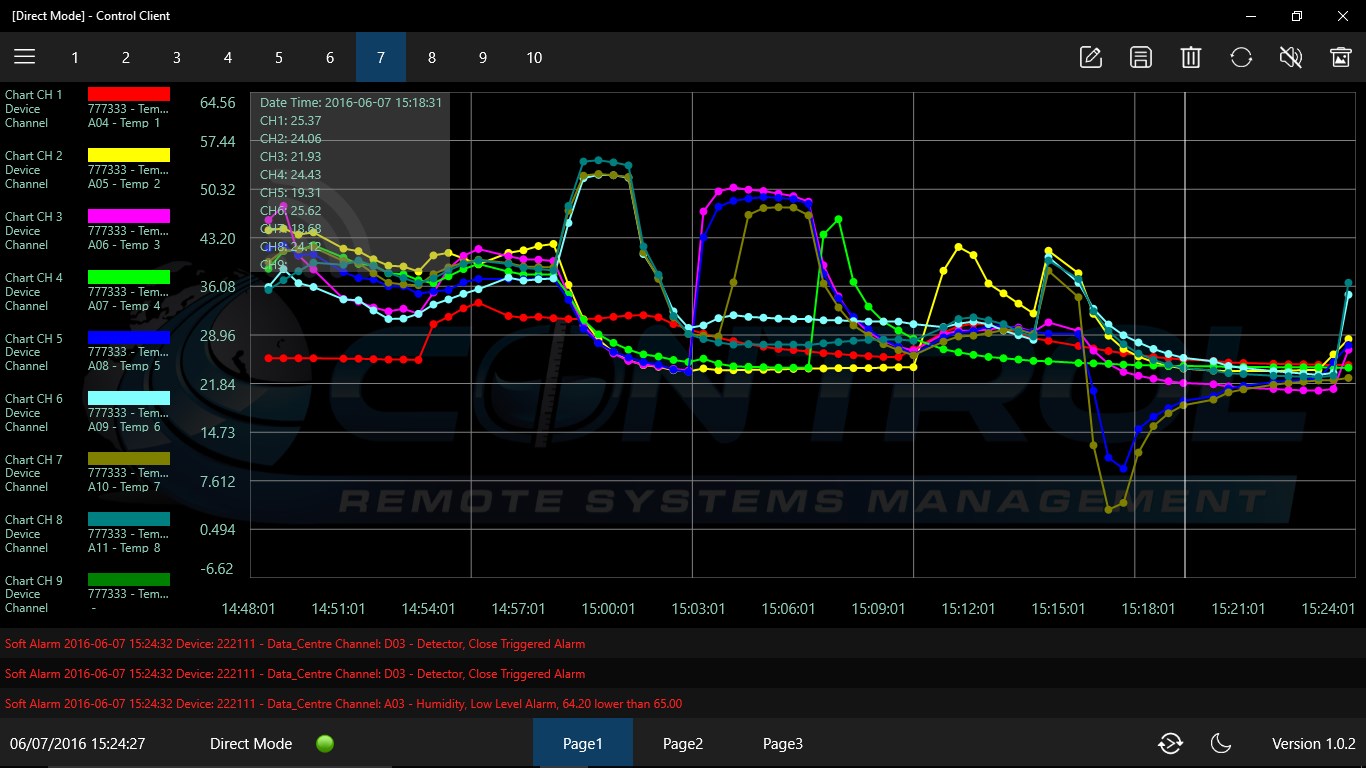
Task: Click the tooltip 'Date Time: 2016-06-07 15:18:31'
Action: pos(351,102)
